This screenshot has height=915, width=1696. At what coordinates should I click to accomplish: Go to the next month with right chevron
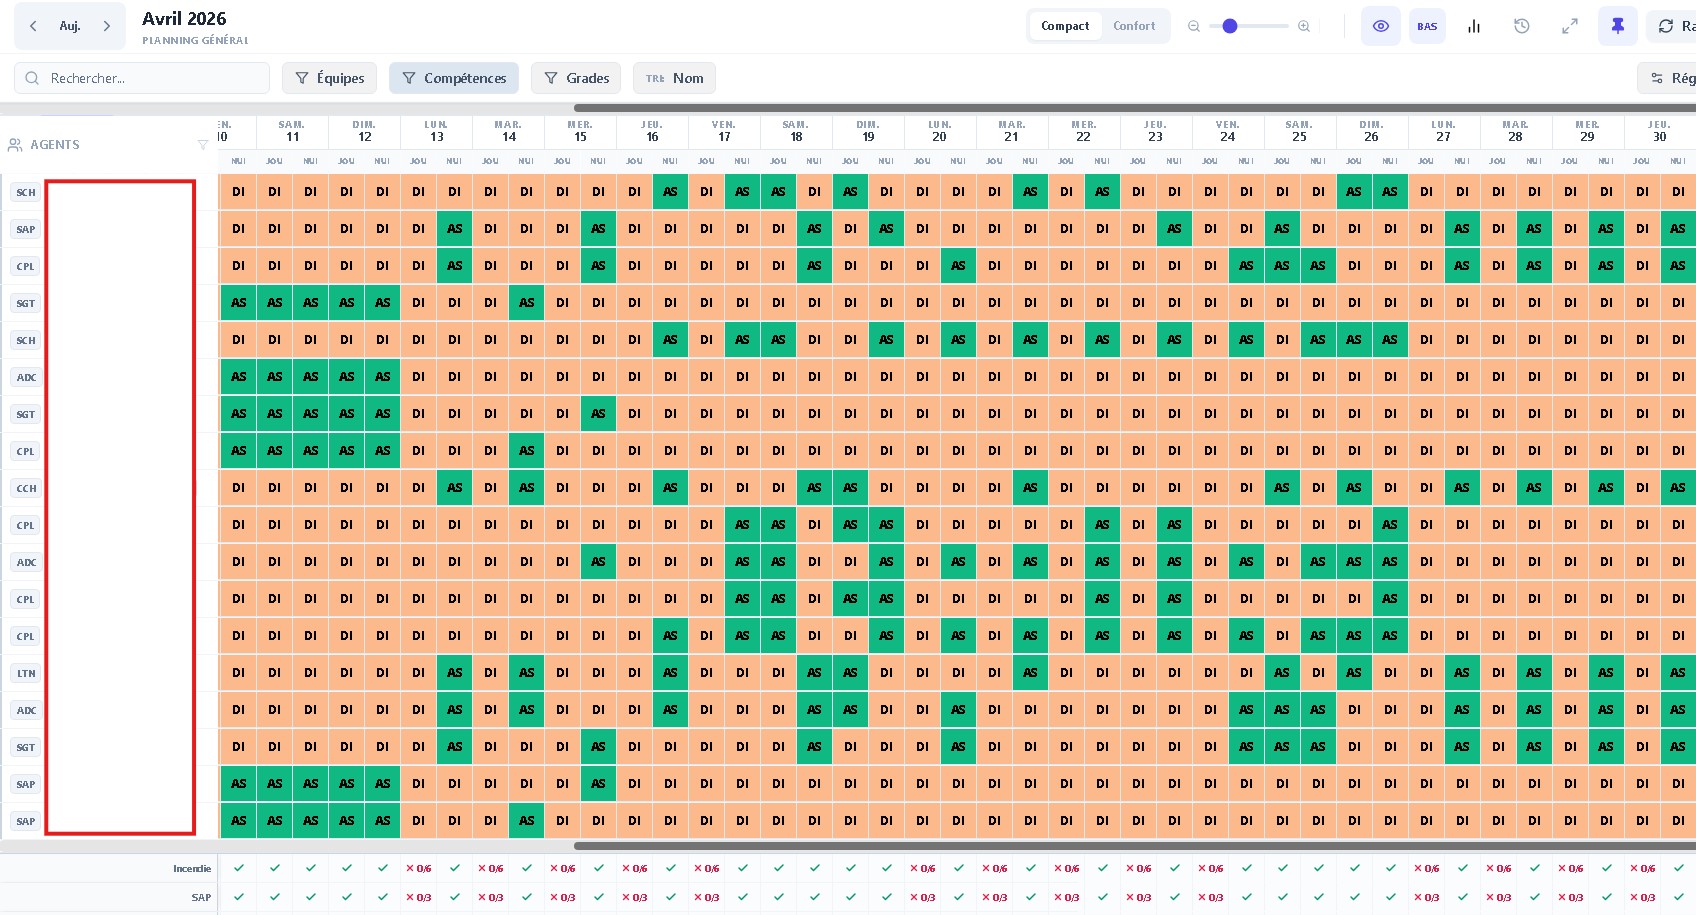107,26
